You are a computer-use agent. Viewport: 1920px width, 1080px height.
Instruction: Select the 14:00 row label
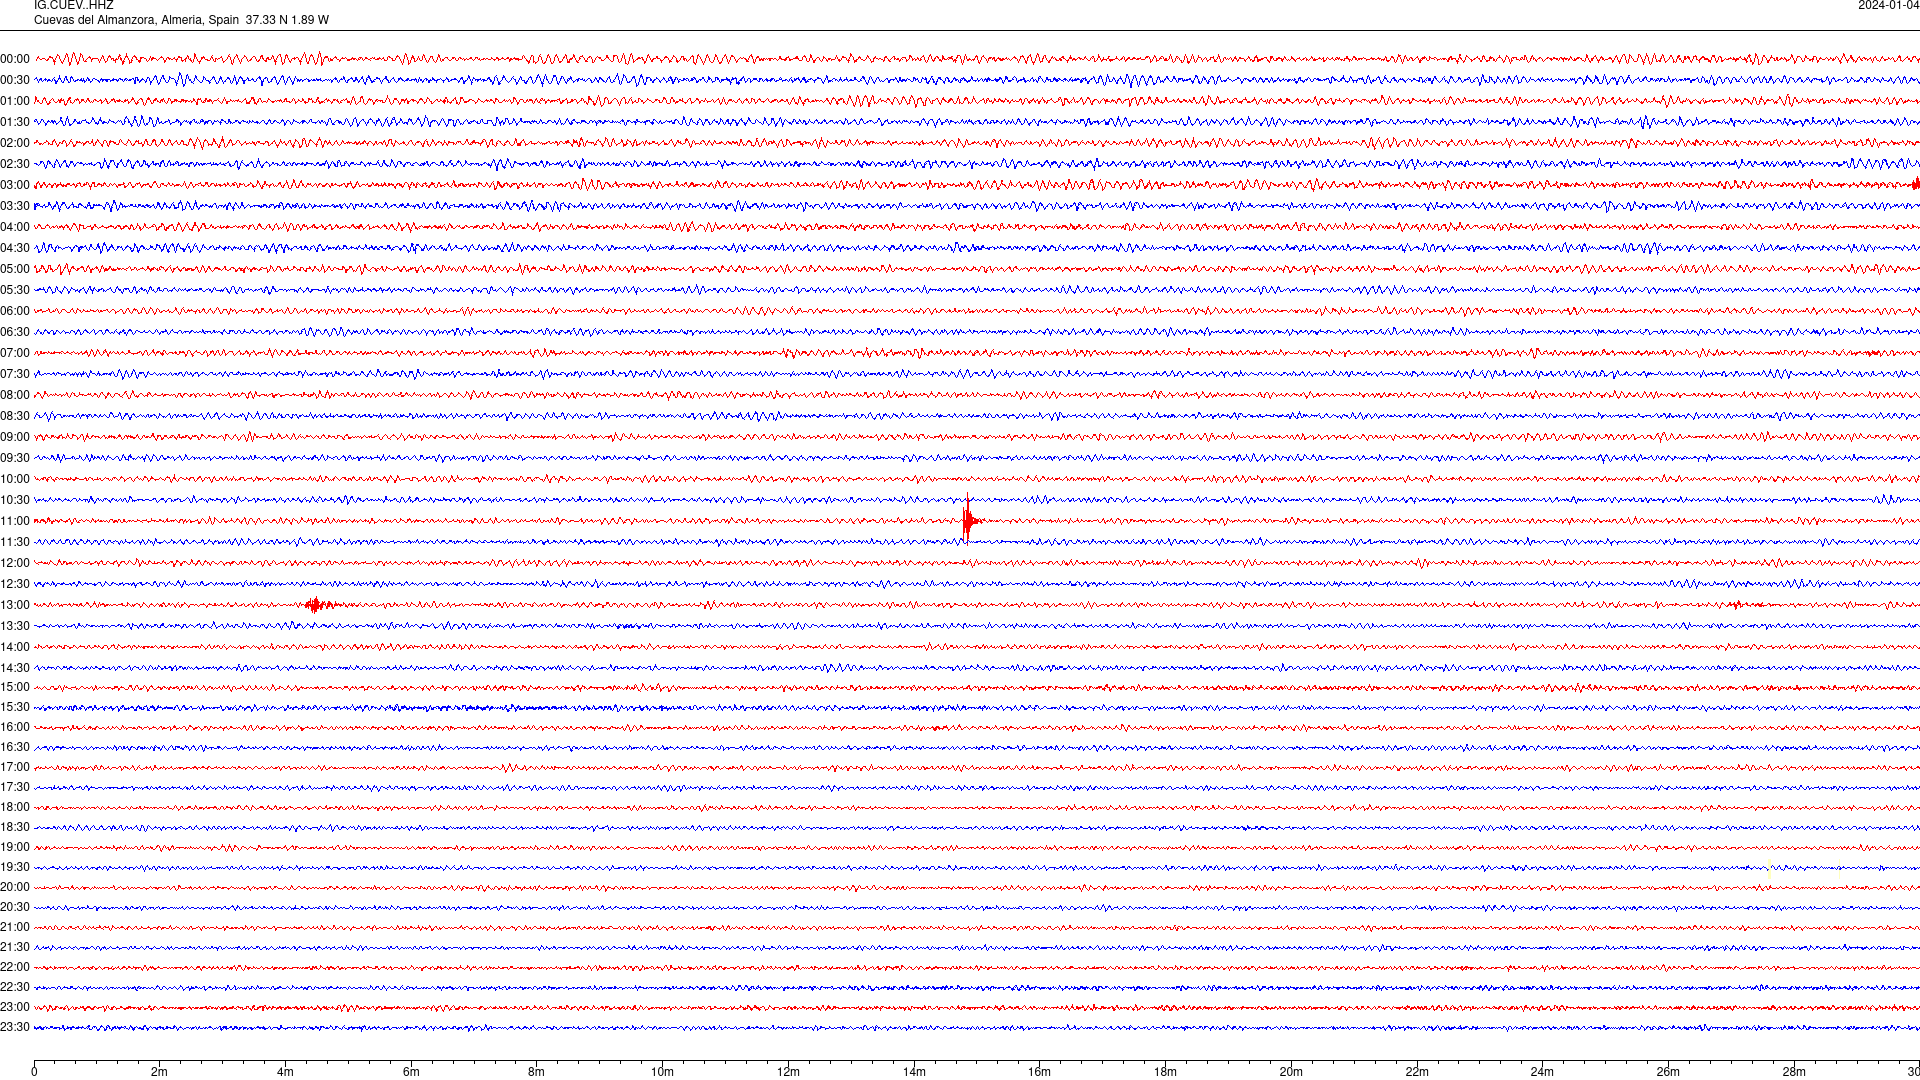[15, 647]
